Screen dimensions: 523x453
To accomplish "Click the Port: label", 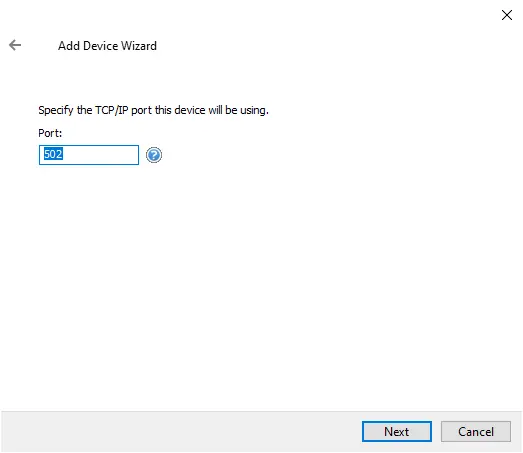I will click(x=50, y=133).
